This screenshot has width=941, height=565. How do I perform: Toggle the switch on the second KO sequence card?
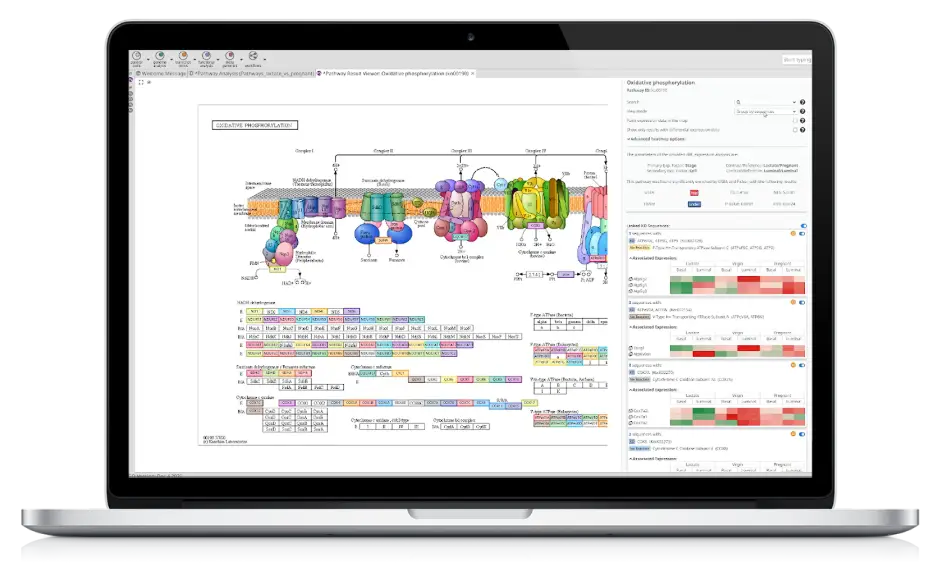[x=802, y=303]
